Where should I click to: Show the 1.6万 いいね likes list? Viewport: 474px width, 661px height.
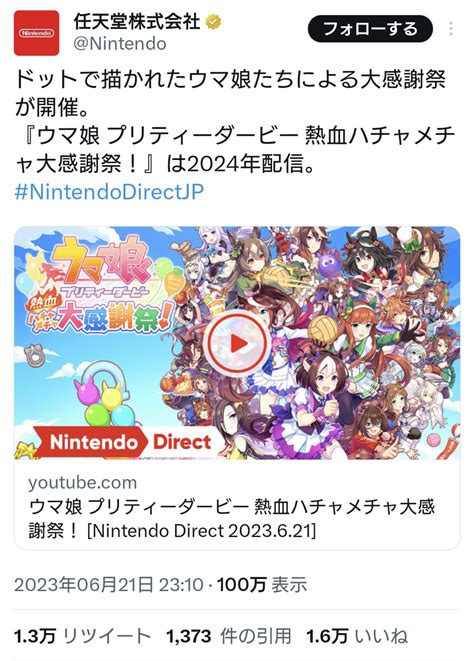coord(357,636)
